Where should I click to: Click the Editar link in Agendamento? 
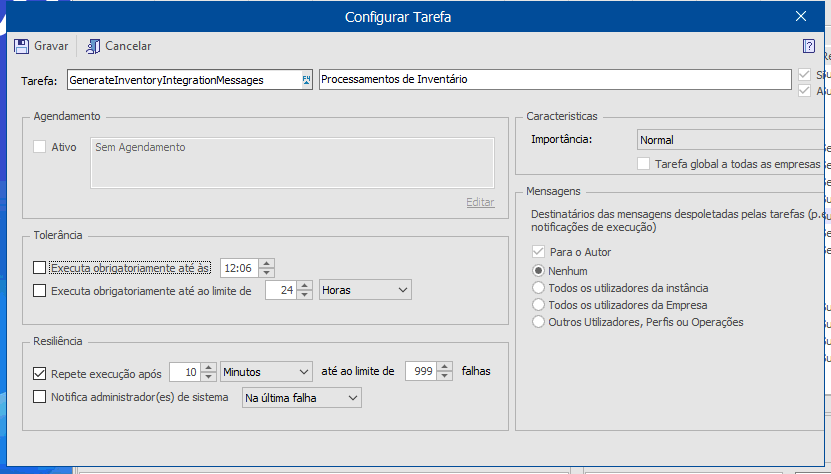point(480,202)
